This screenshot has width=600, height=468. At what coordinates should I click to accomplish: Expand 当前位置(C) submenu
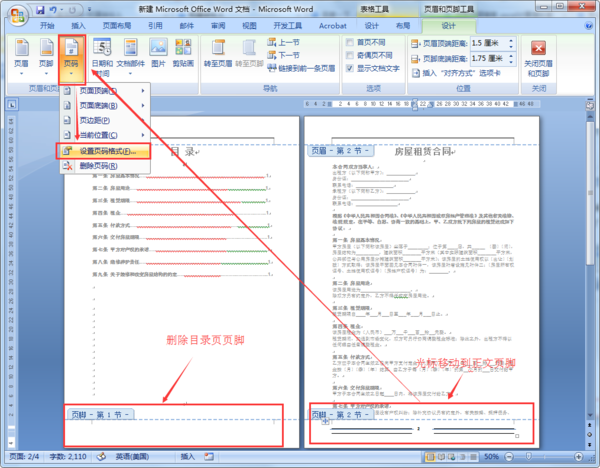tap(105, 135)
